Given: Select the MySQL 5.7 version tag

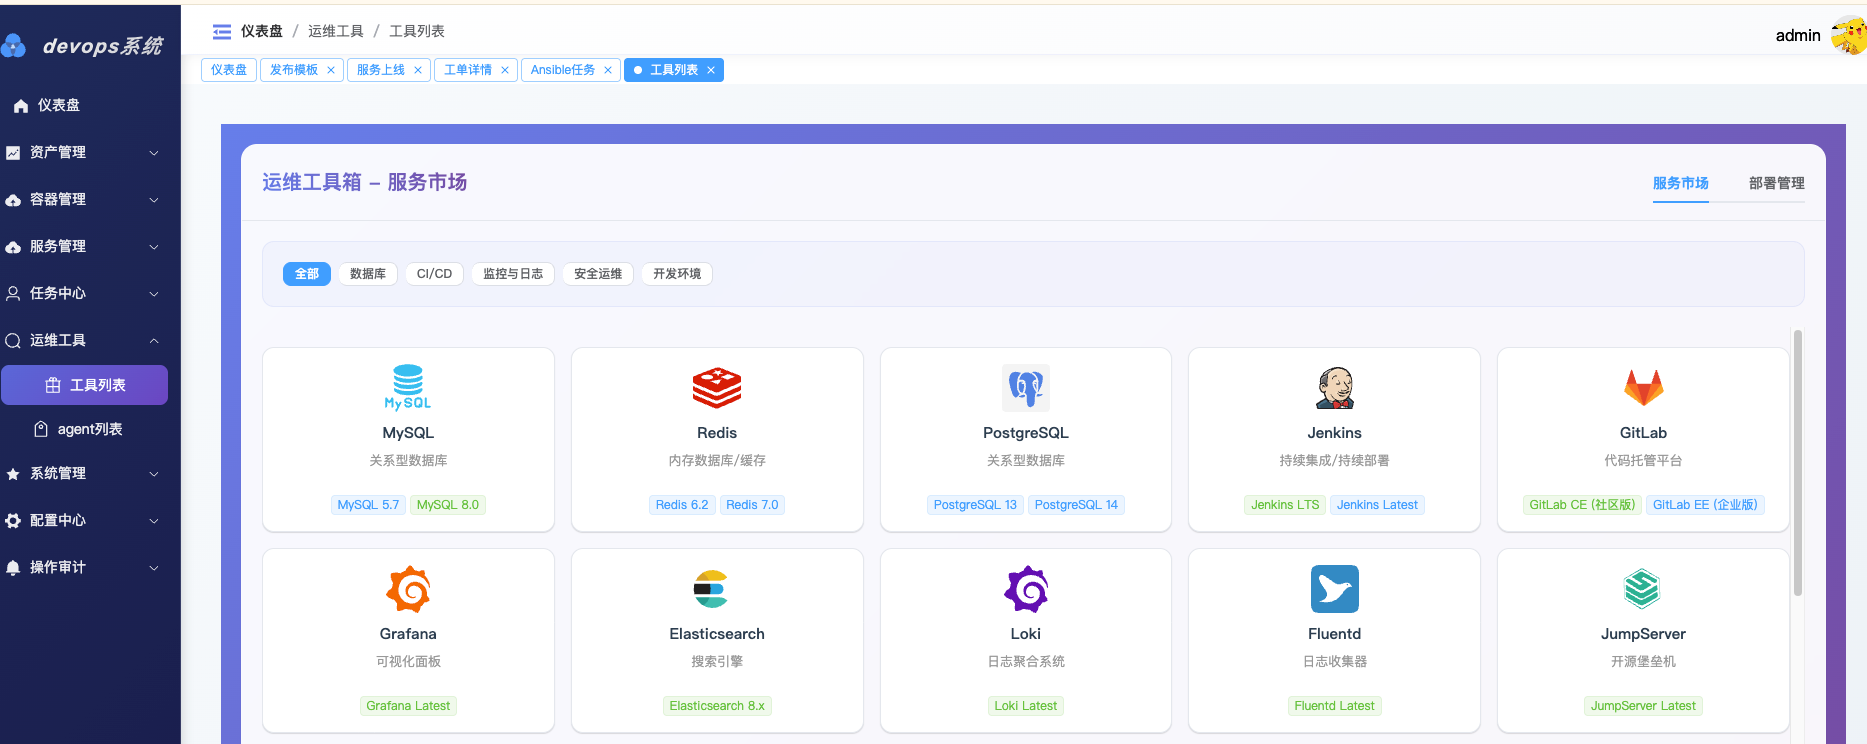Looking at the screenshot, I should [x=368, y=505].
